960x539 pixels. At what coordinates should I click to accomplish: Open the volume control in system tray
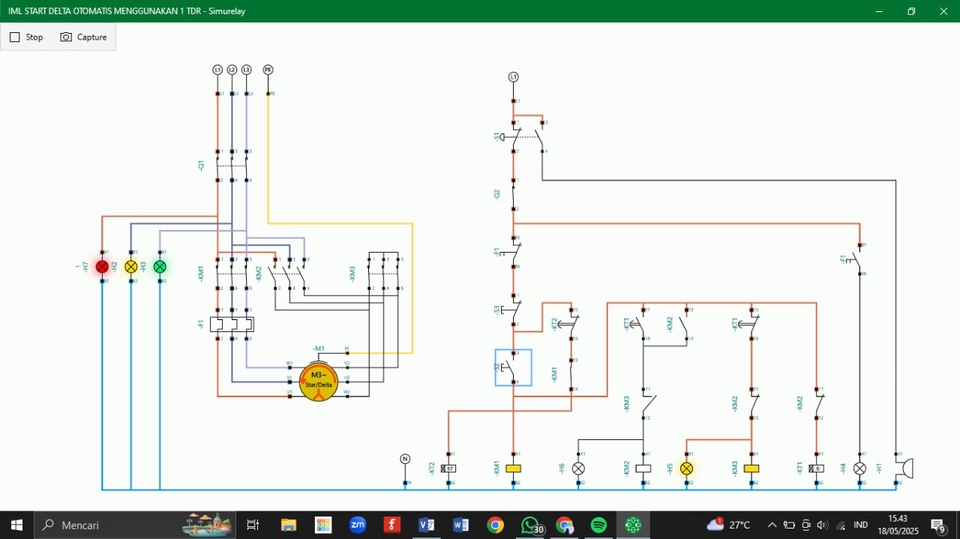[x=823, y=525]
